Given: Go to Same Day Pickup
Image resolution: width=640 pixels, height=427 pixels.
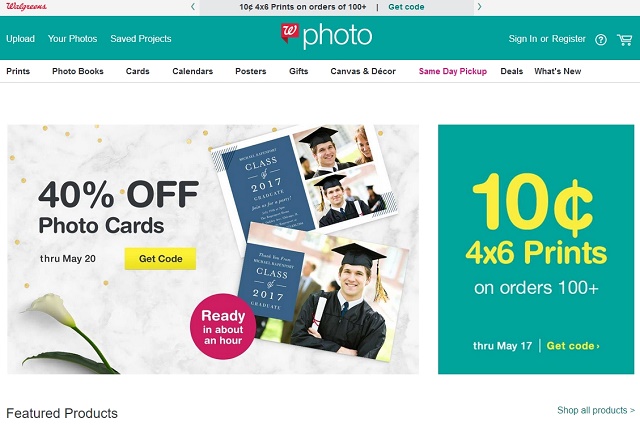Looking at the screenshot, I should point(453,71).
